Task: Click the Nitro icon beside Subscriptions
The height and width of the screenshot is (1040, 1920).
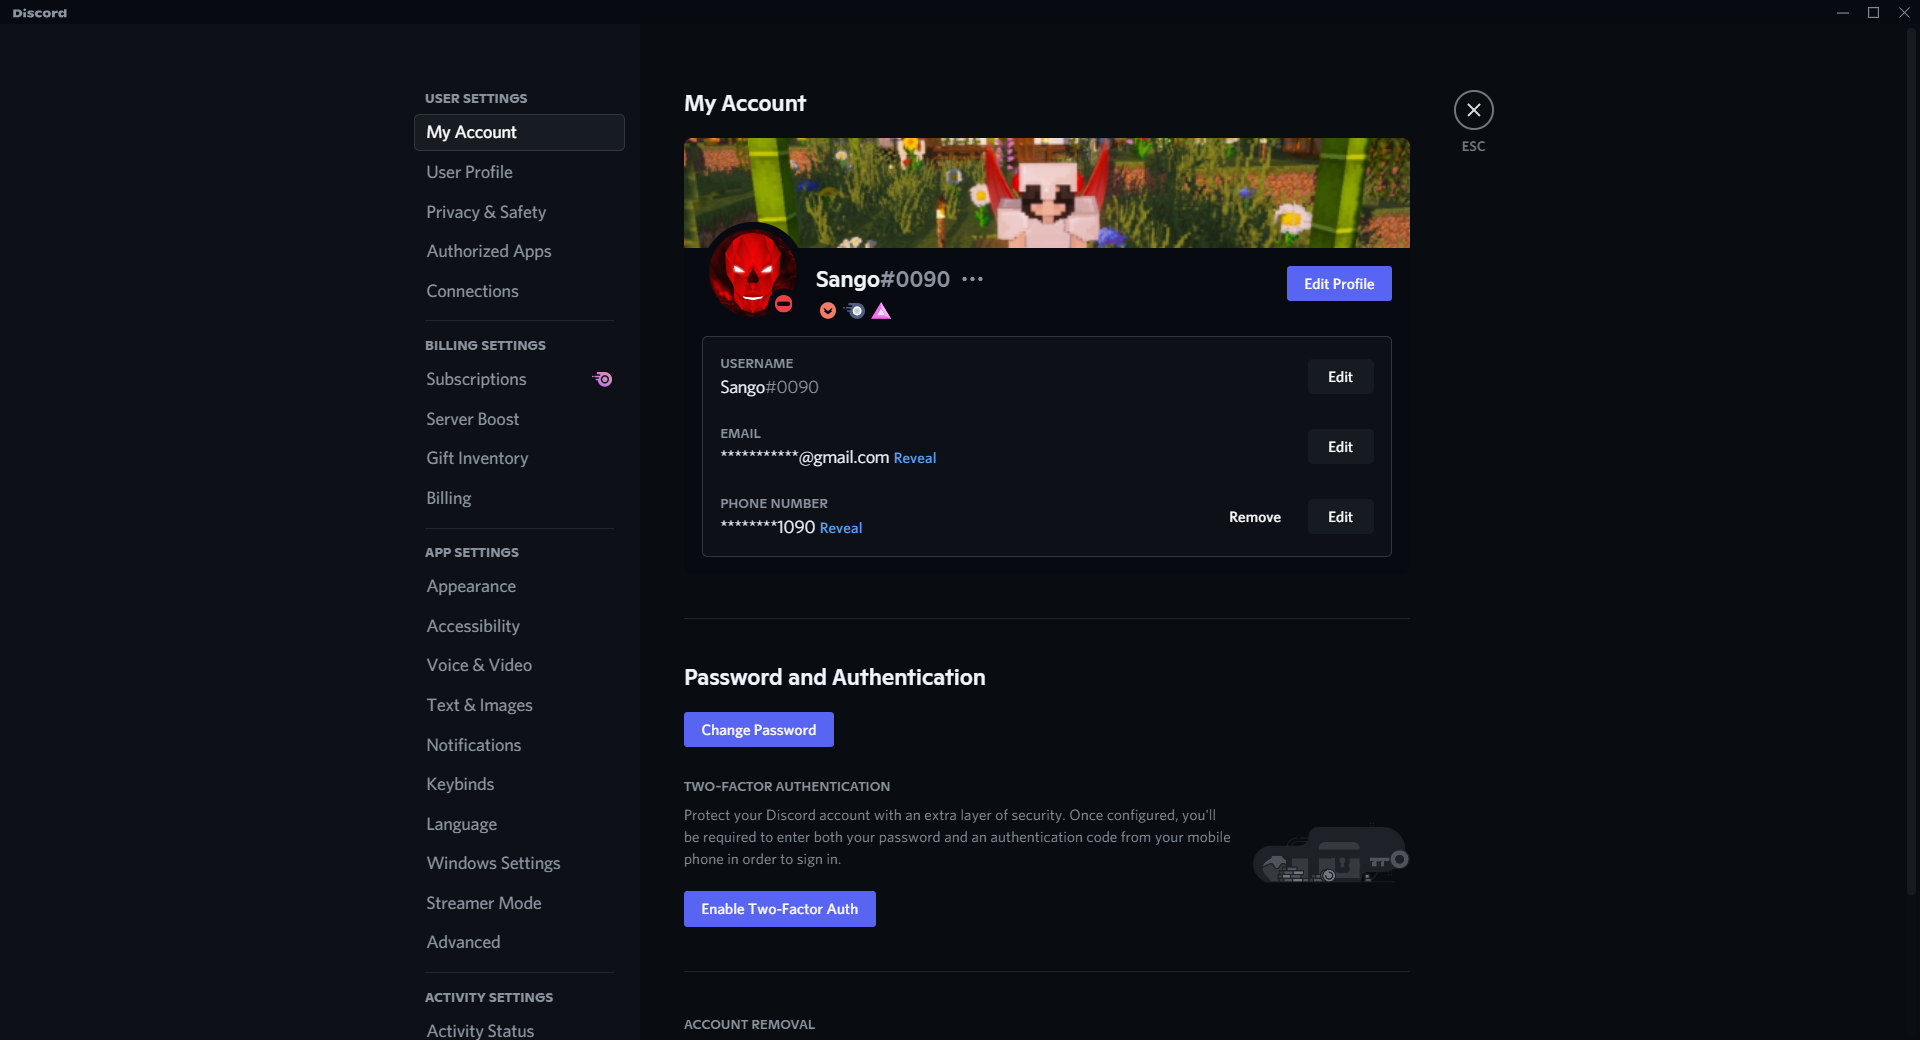Action: point(602,379)
